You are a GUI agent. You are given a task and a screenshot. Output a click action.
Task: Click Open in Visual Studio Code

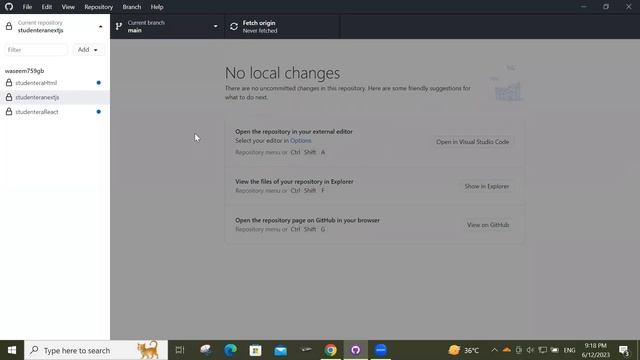coord(472,142)
